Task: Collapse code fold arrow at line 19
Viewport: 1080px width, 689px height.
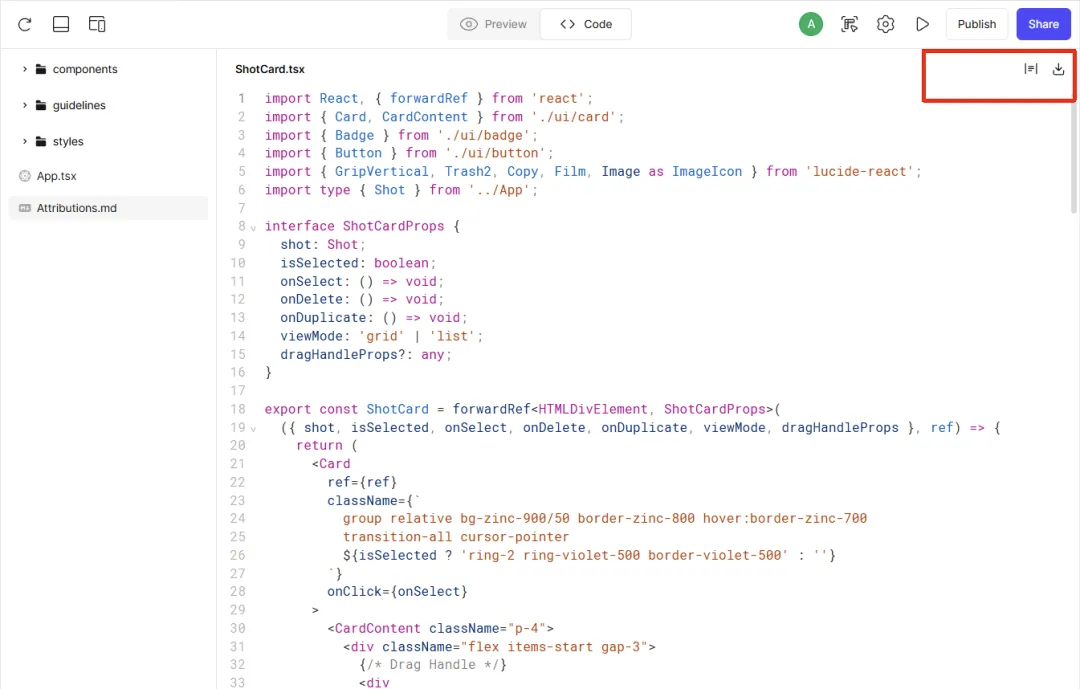Action: tap(253, 429)
